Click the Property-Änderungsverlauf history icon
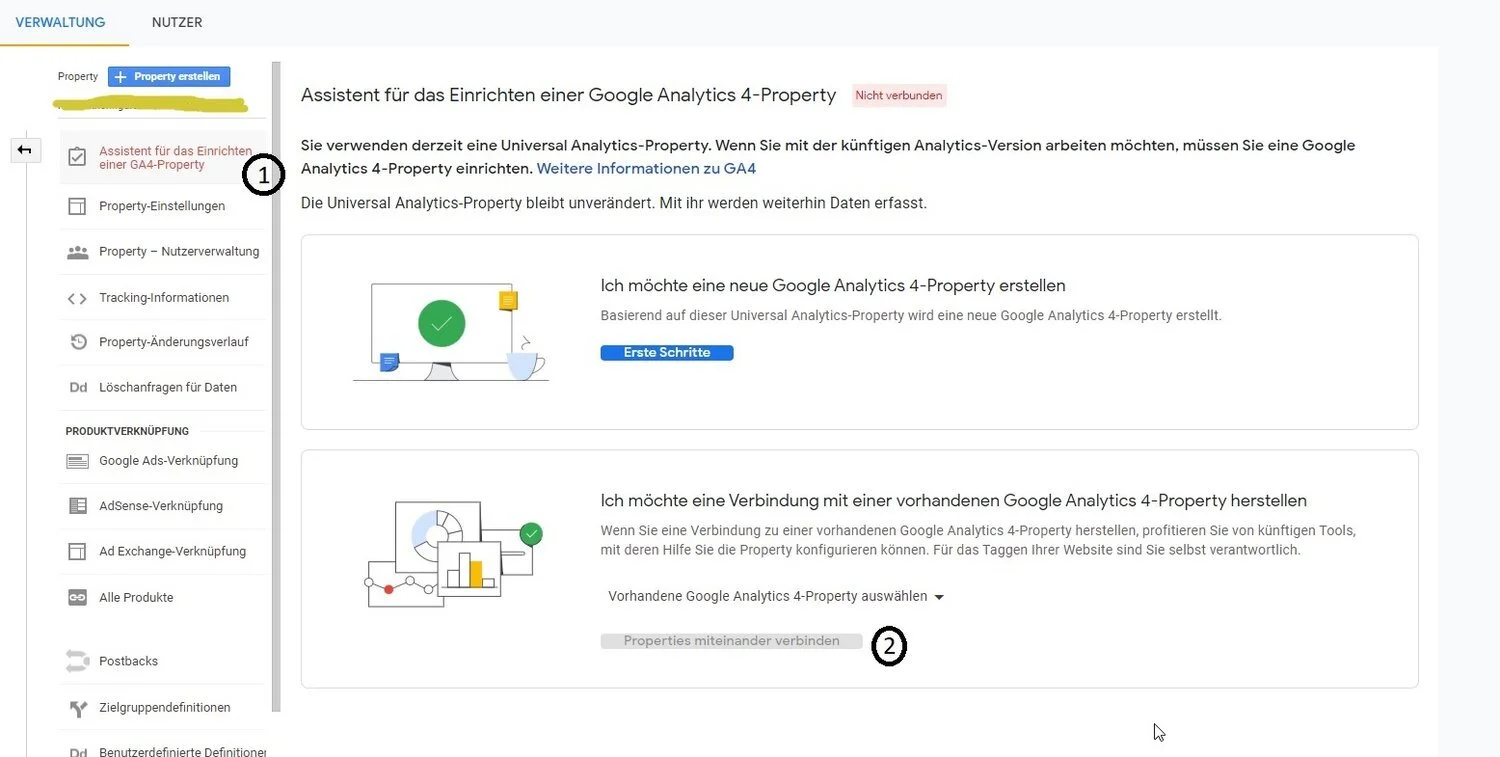Screen dimensions: 1500x757 [x=78, y=342]
